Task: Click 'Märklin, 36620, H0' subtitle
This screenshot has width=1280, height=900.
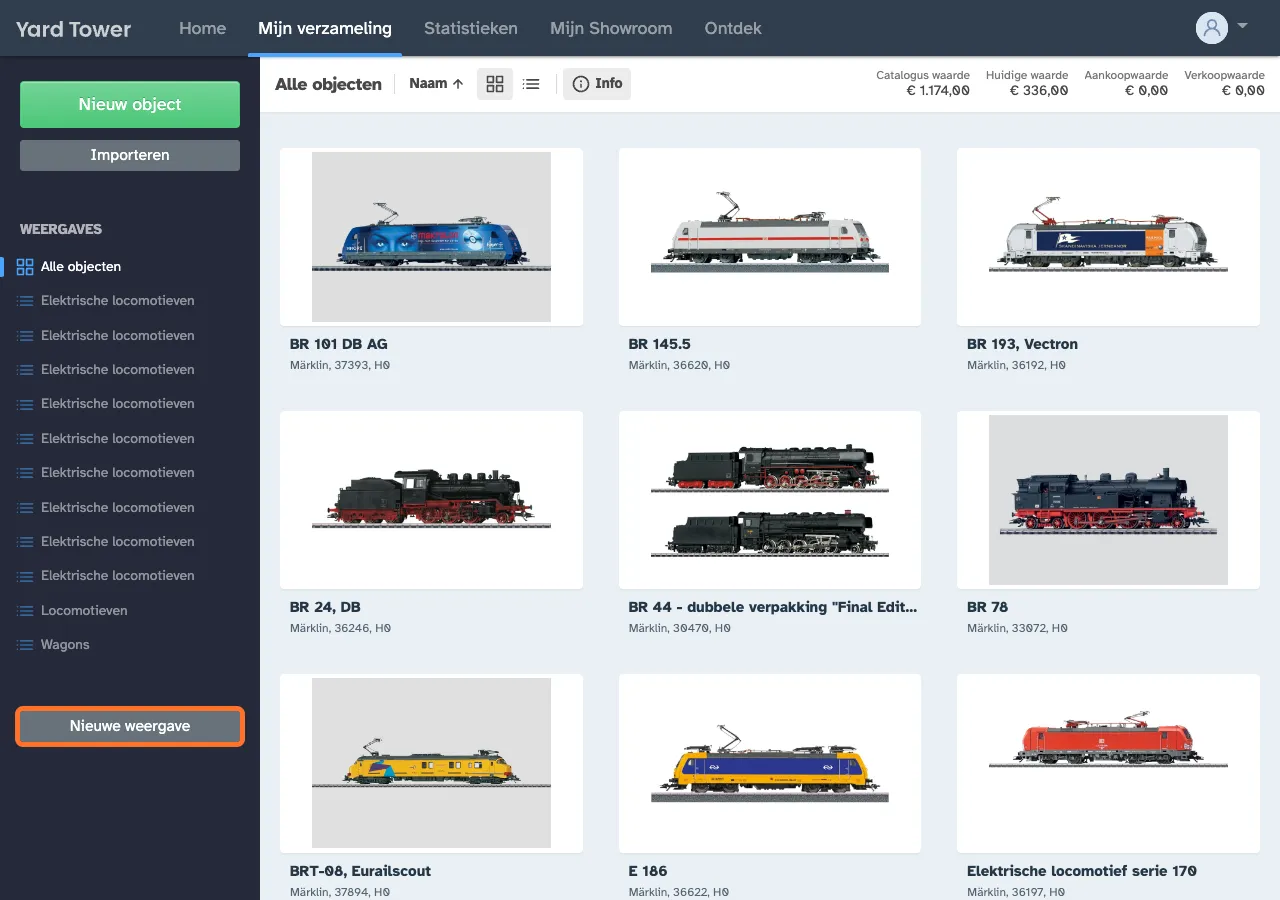Action: [x=679, y=366]
